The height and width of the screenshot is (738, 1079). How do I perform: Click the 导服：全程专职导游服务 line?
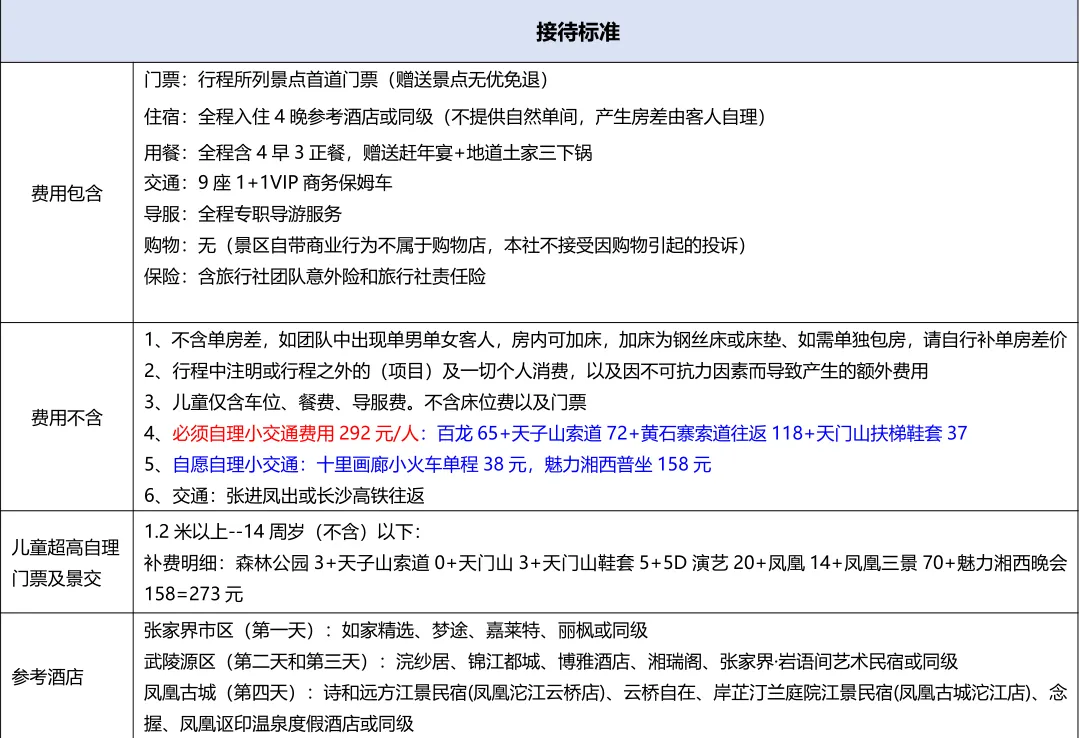243,213
